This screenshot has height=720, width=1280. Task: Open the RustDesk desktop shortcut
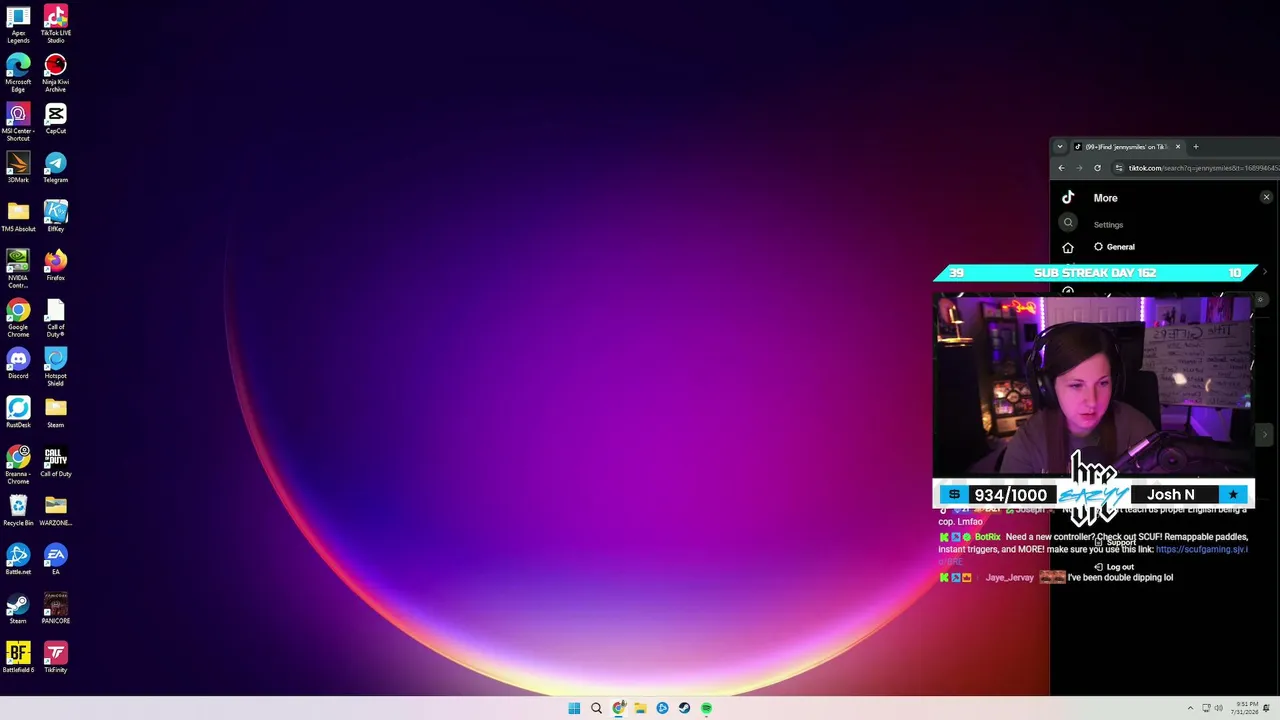pyautogui.click(x=18, y=412)
